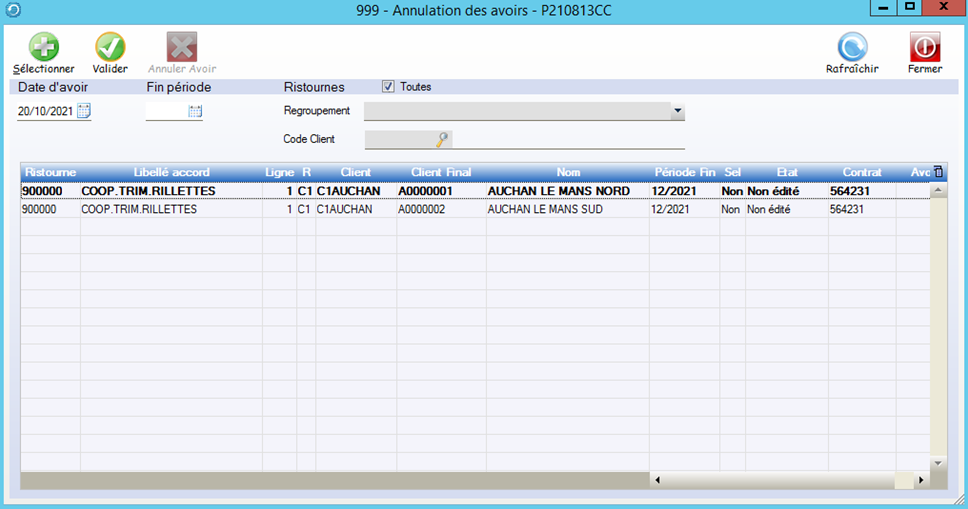The width and height of the screenshot is (968, 509).
Task: Click the Annuler Avoir cross icon
Action: tap(182, 47)
